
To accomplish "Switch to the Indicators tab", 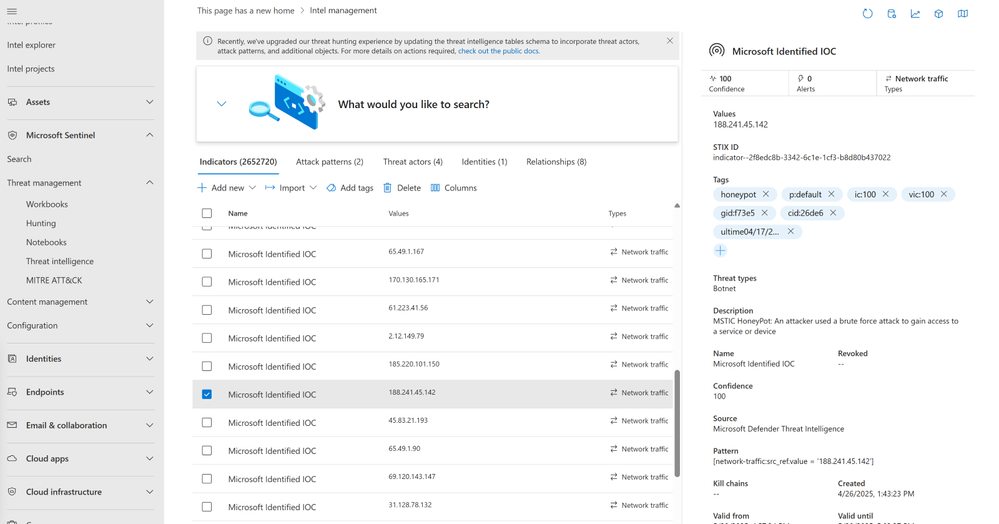I will click(238, 162).
